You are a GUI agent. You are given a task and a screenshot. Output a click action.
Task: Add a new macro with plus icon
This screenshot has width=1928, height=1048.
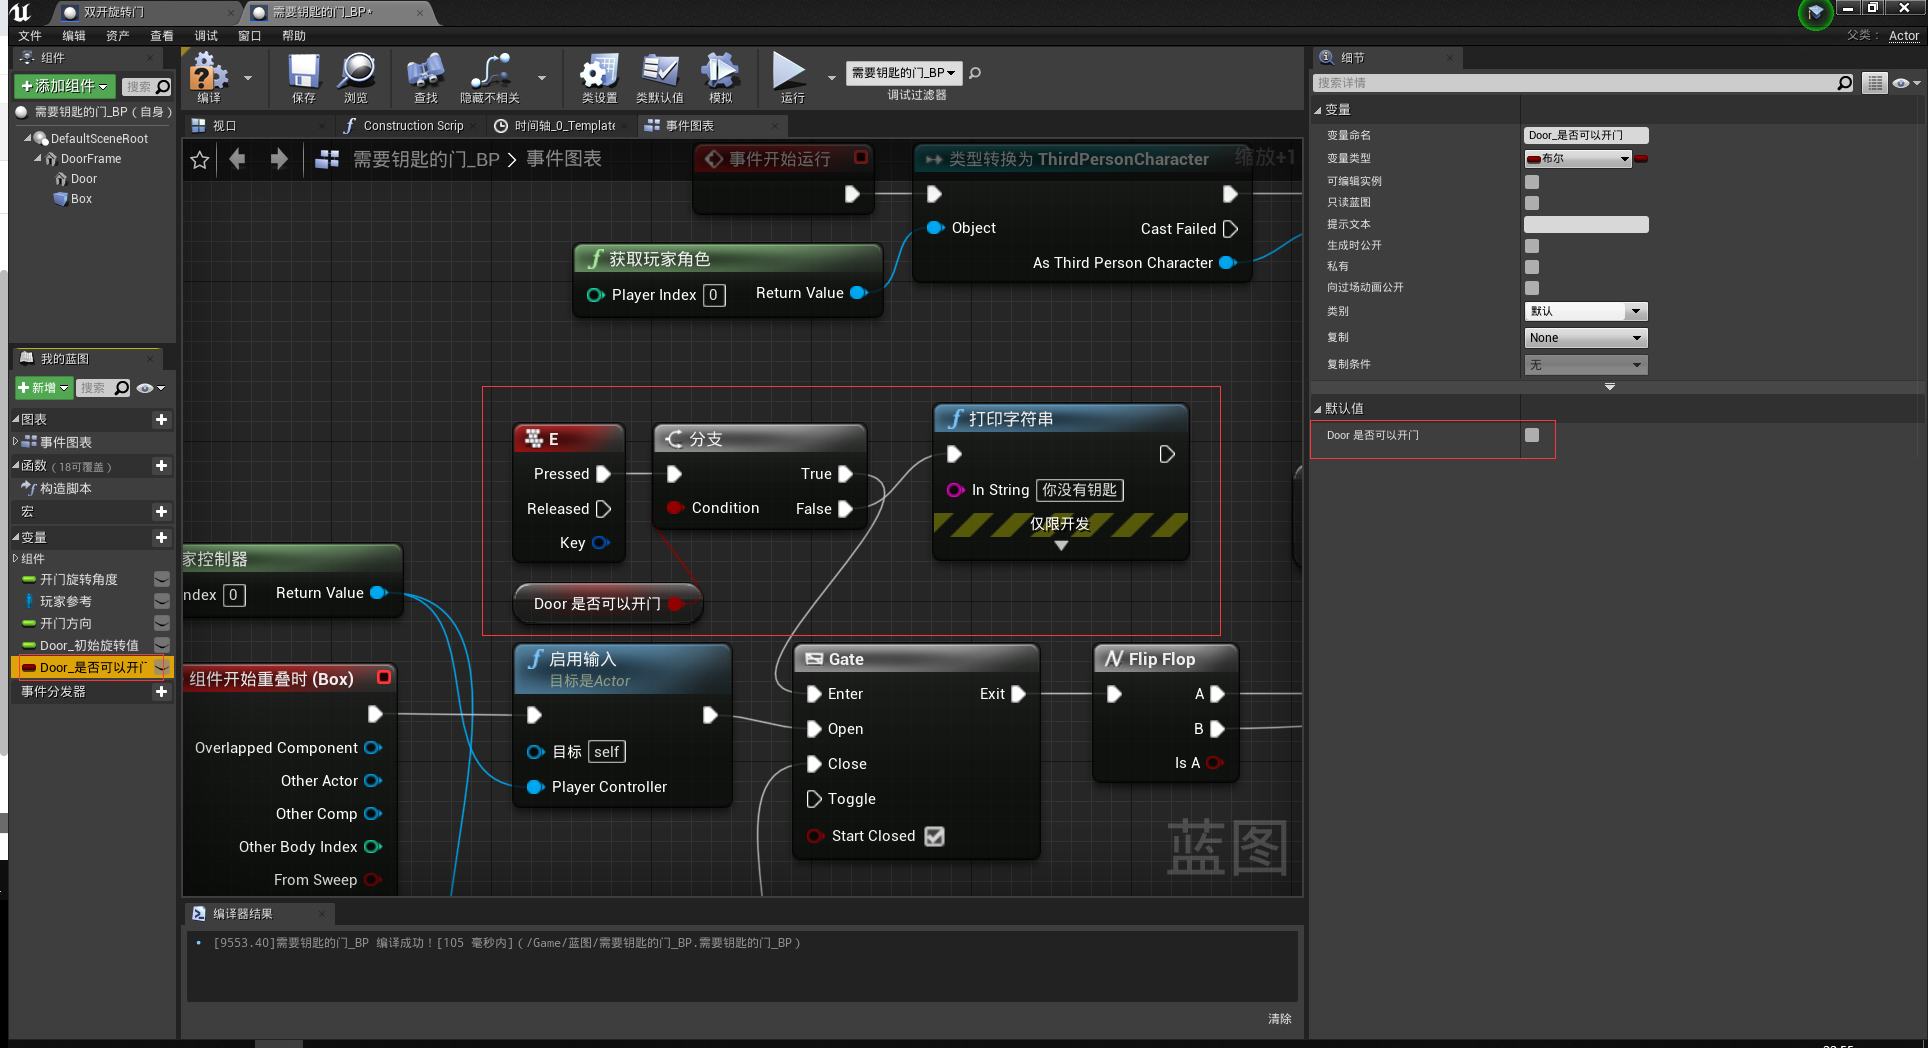pyautogui.click(x=161, y=512)
